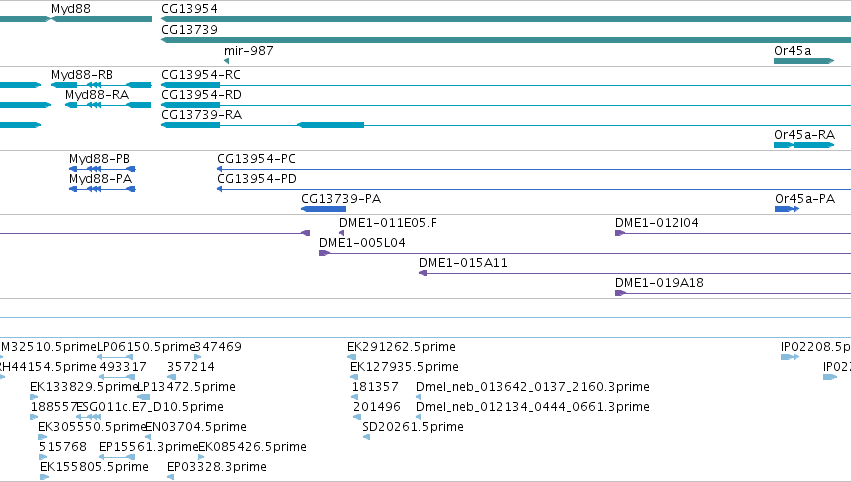
Task: Select the CG13739-PA protein feature bar
Action: pyautogui.click(x=323, y=209)
